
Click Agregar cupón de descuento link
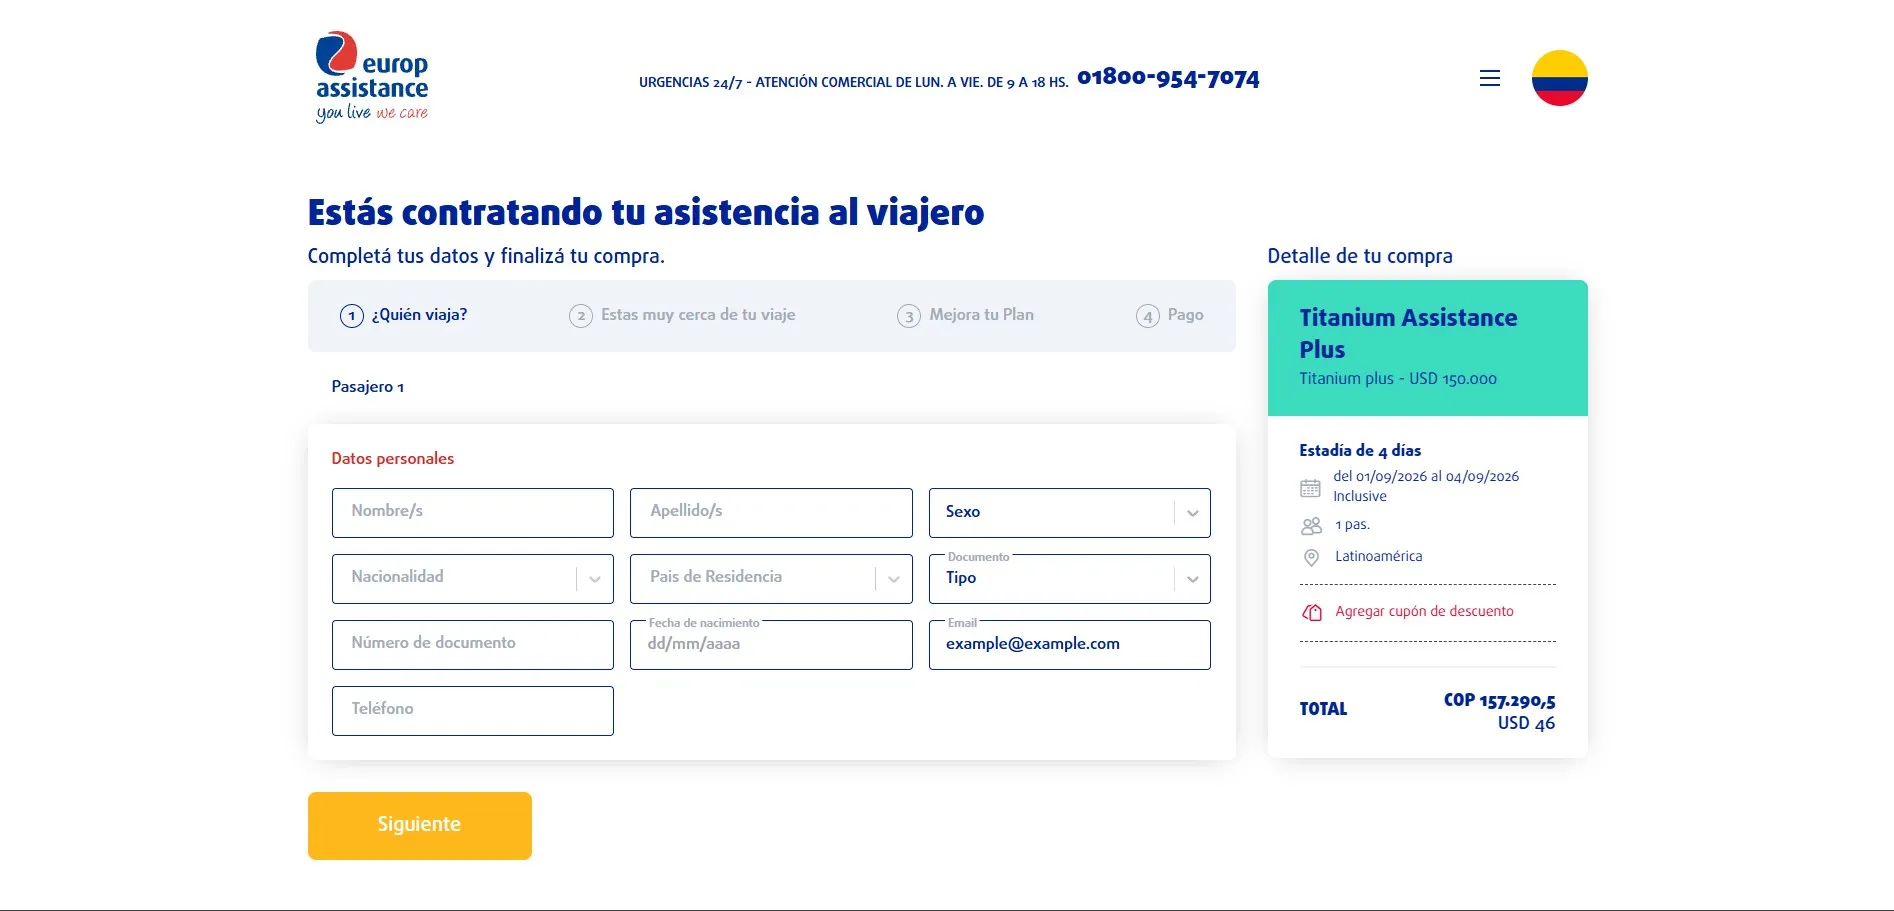pos(1424,612)
